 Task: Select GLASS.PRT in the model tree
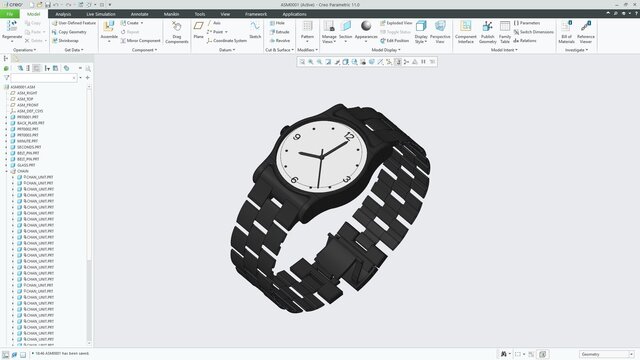26,165
